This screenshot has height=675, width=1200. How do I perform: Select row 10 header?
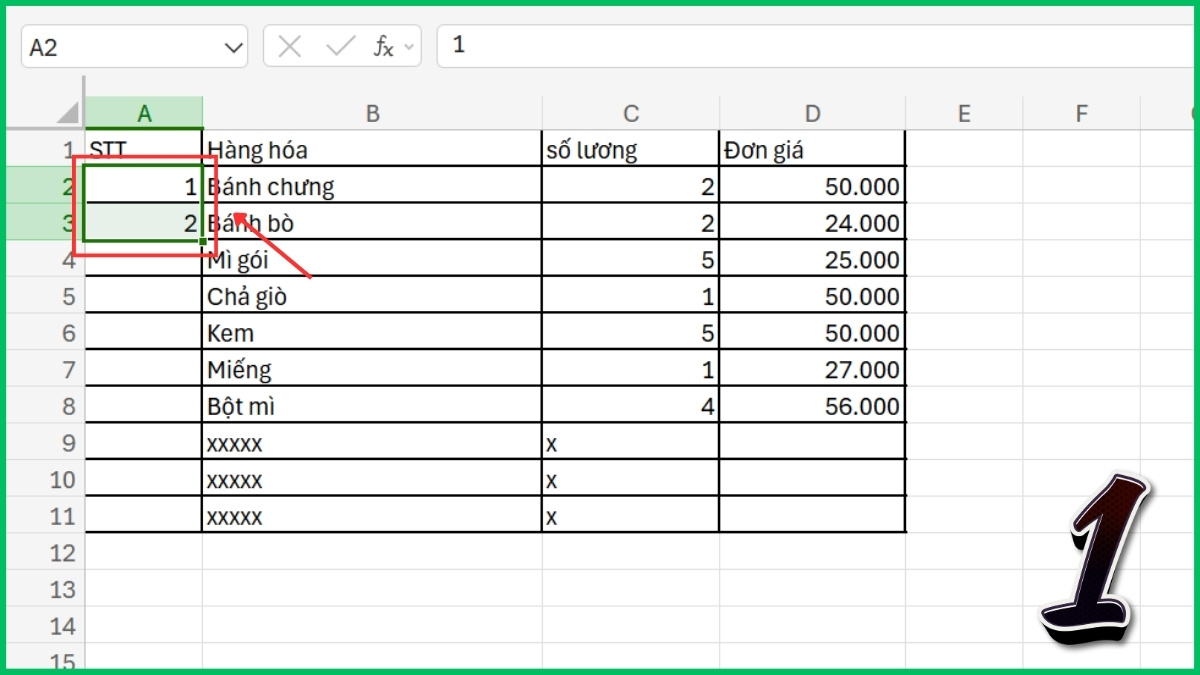(46, 479)
